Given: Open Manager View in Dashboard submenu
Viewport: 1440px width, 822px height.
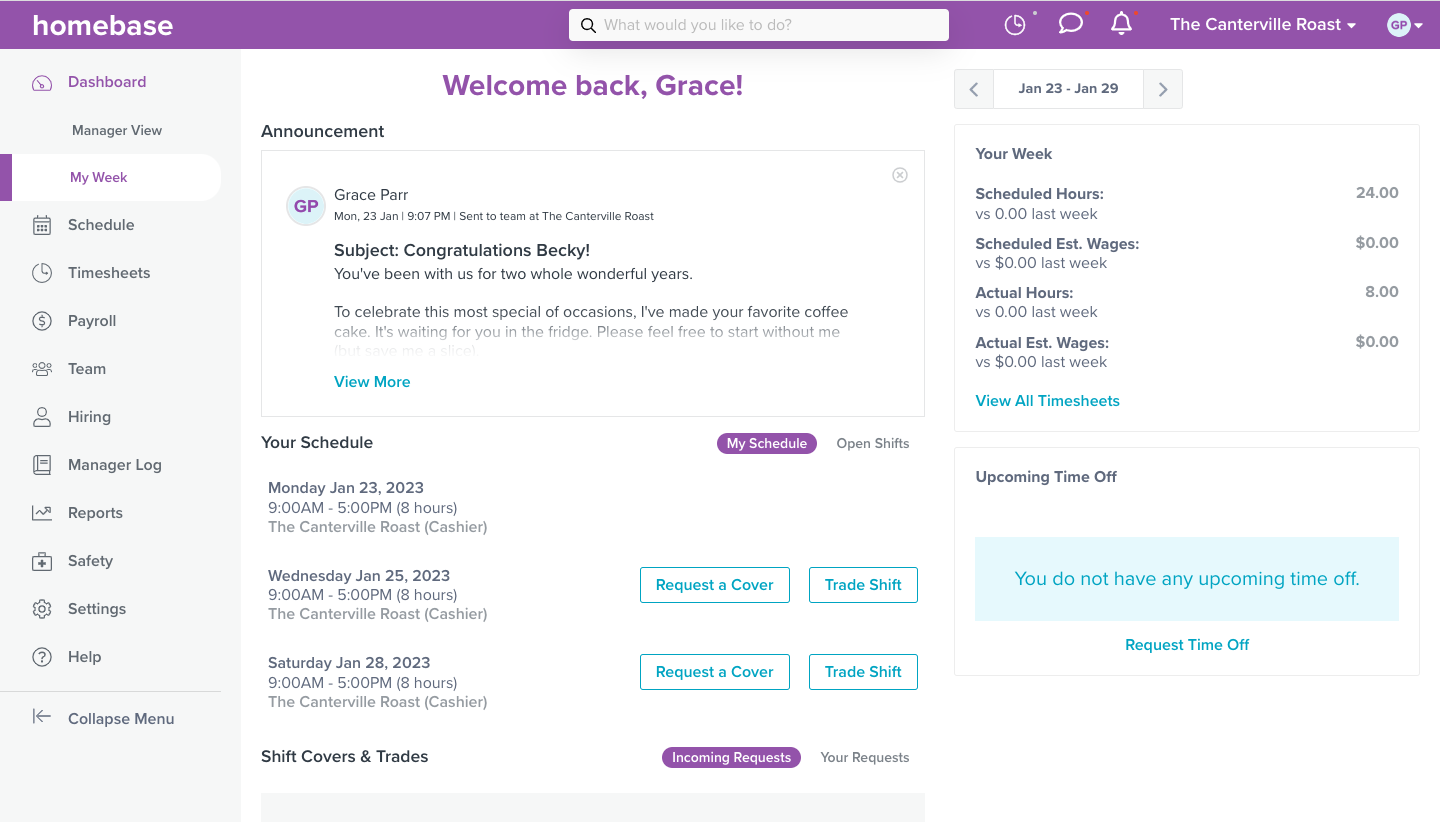Looking at the screenshot, I should tap(117, 130).
